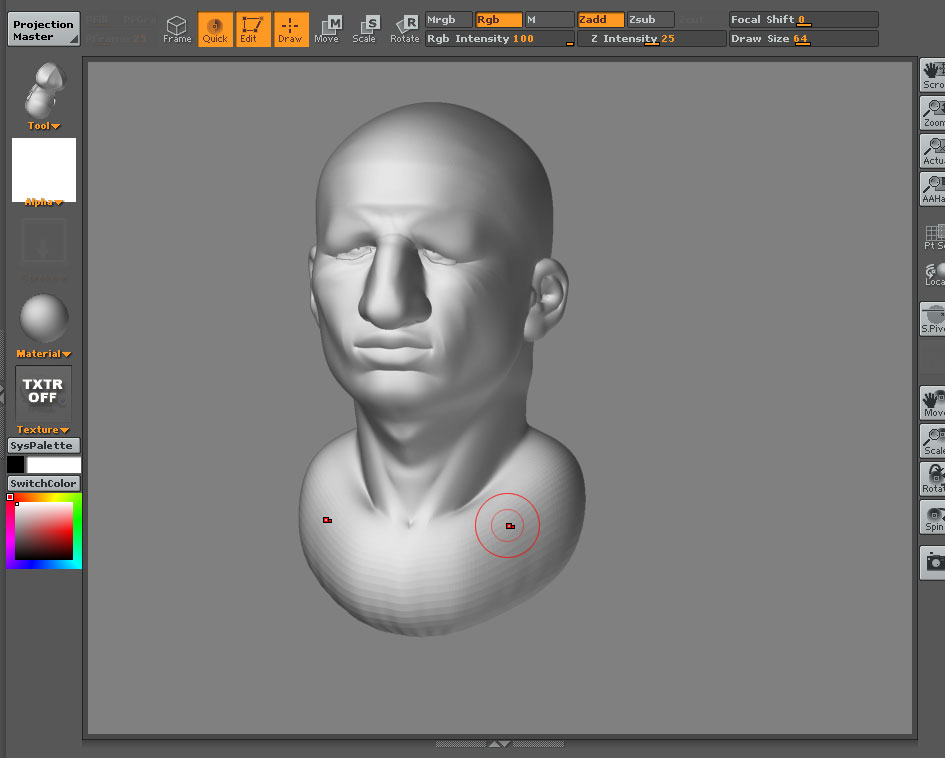Toggle the Local transformations icon

pos(934,274)
